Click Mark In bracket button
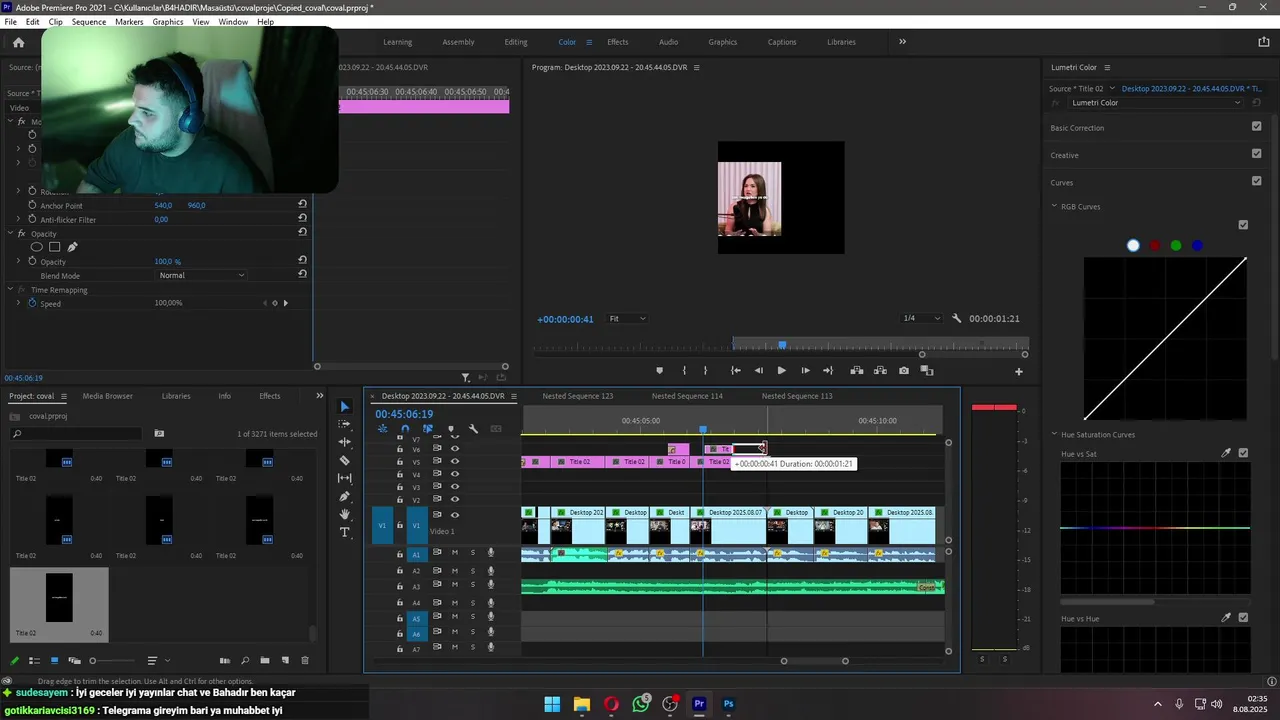Screen dimensions: 1280x720 pos(684,370)
